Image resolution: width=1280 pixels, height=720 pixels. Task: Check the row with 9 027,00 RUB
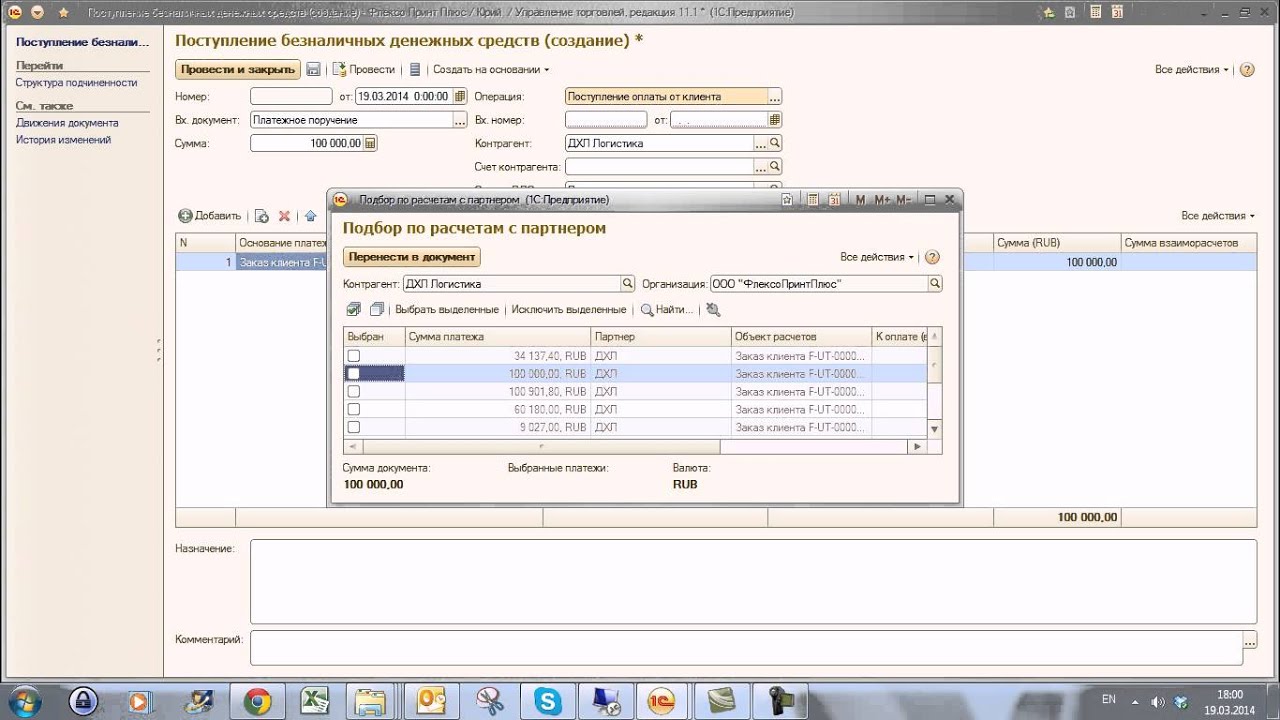click(353, 427)
